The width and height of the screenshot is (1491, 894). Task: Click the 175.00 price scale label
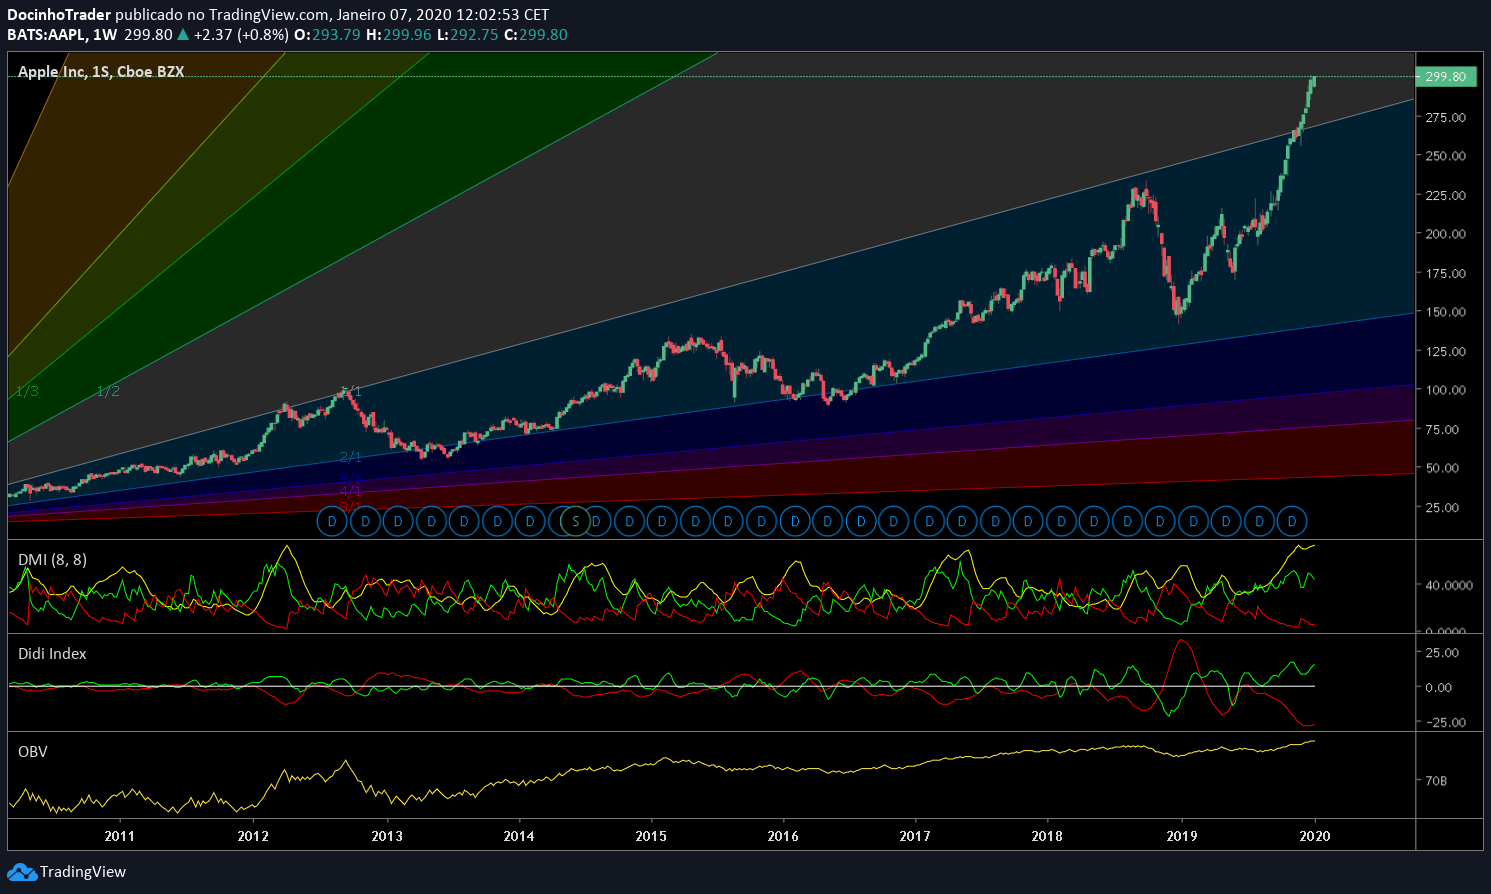pos(1446,274)
